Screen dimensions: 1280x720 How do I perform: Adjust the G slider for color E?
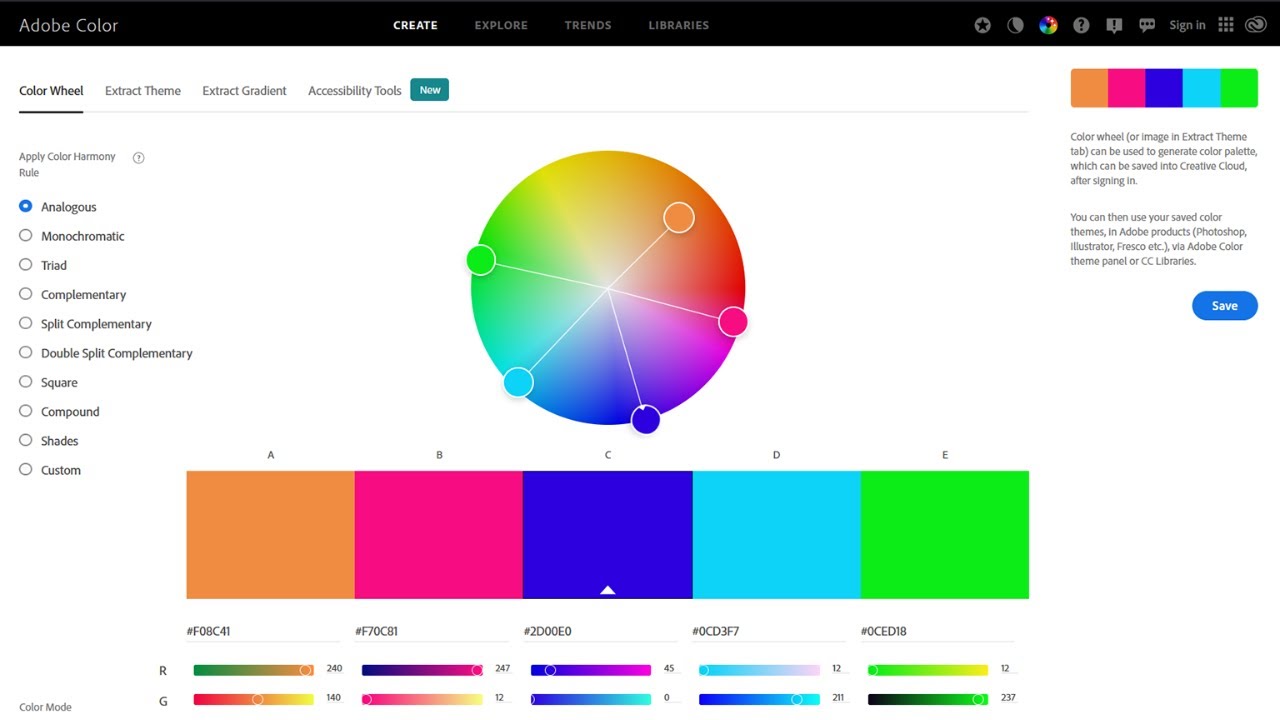click(x=928, y=699)
